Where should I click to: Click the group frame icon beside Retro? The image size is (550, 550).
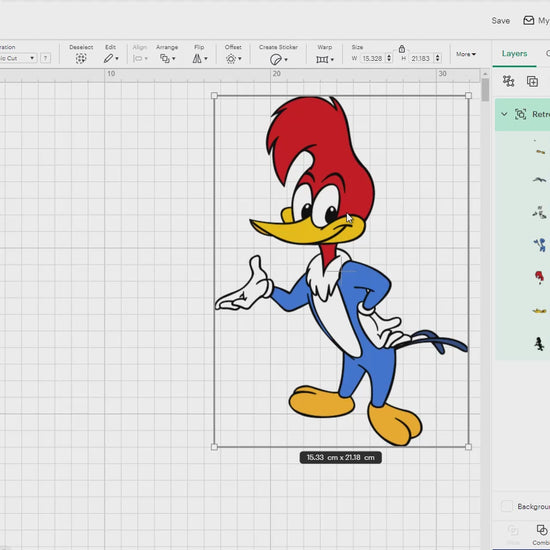[x=521, y=114]
